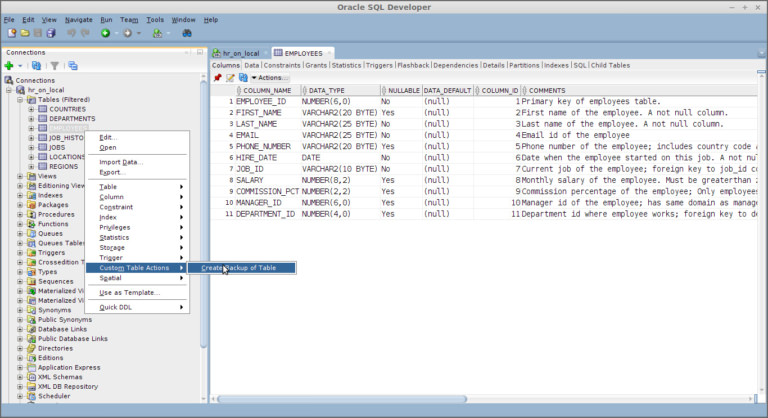Click the Save All toolbar icon
The image size is (768, 418).
(x=51, y=33)
